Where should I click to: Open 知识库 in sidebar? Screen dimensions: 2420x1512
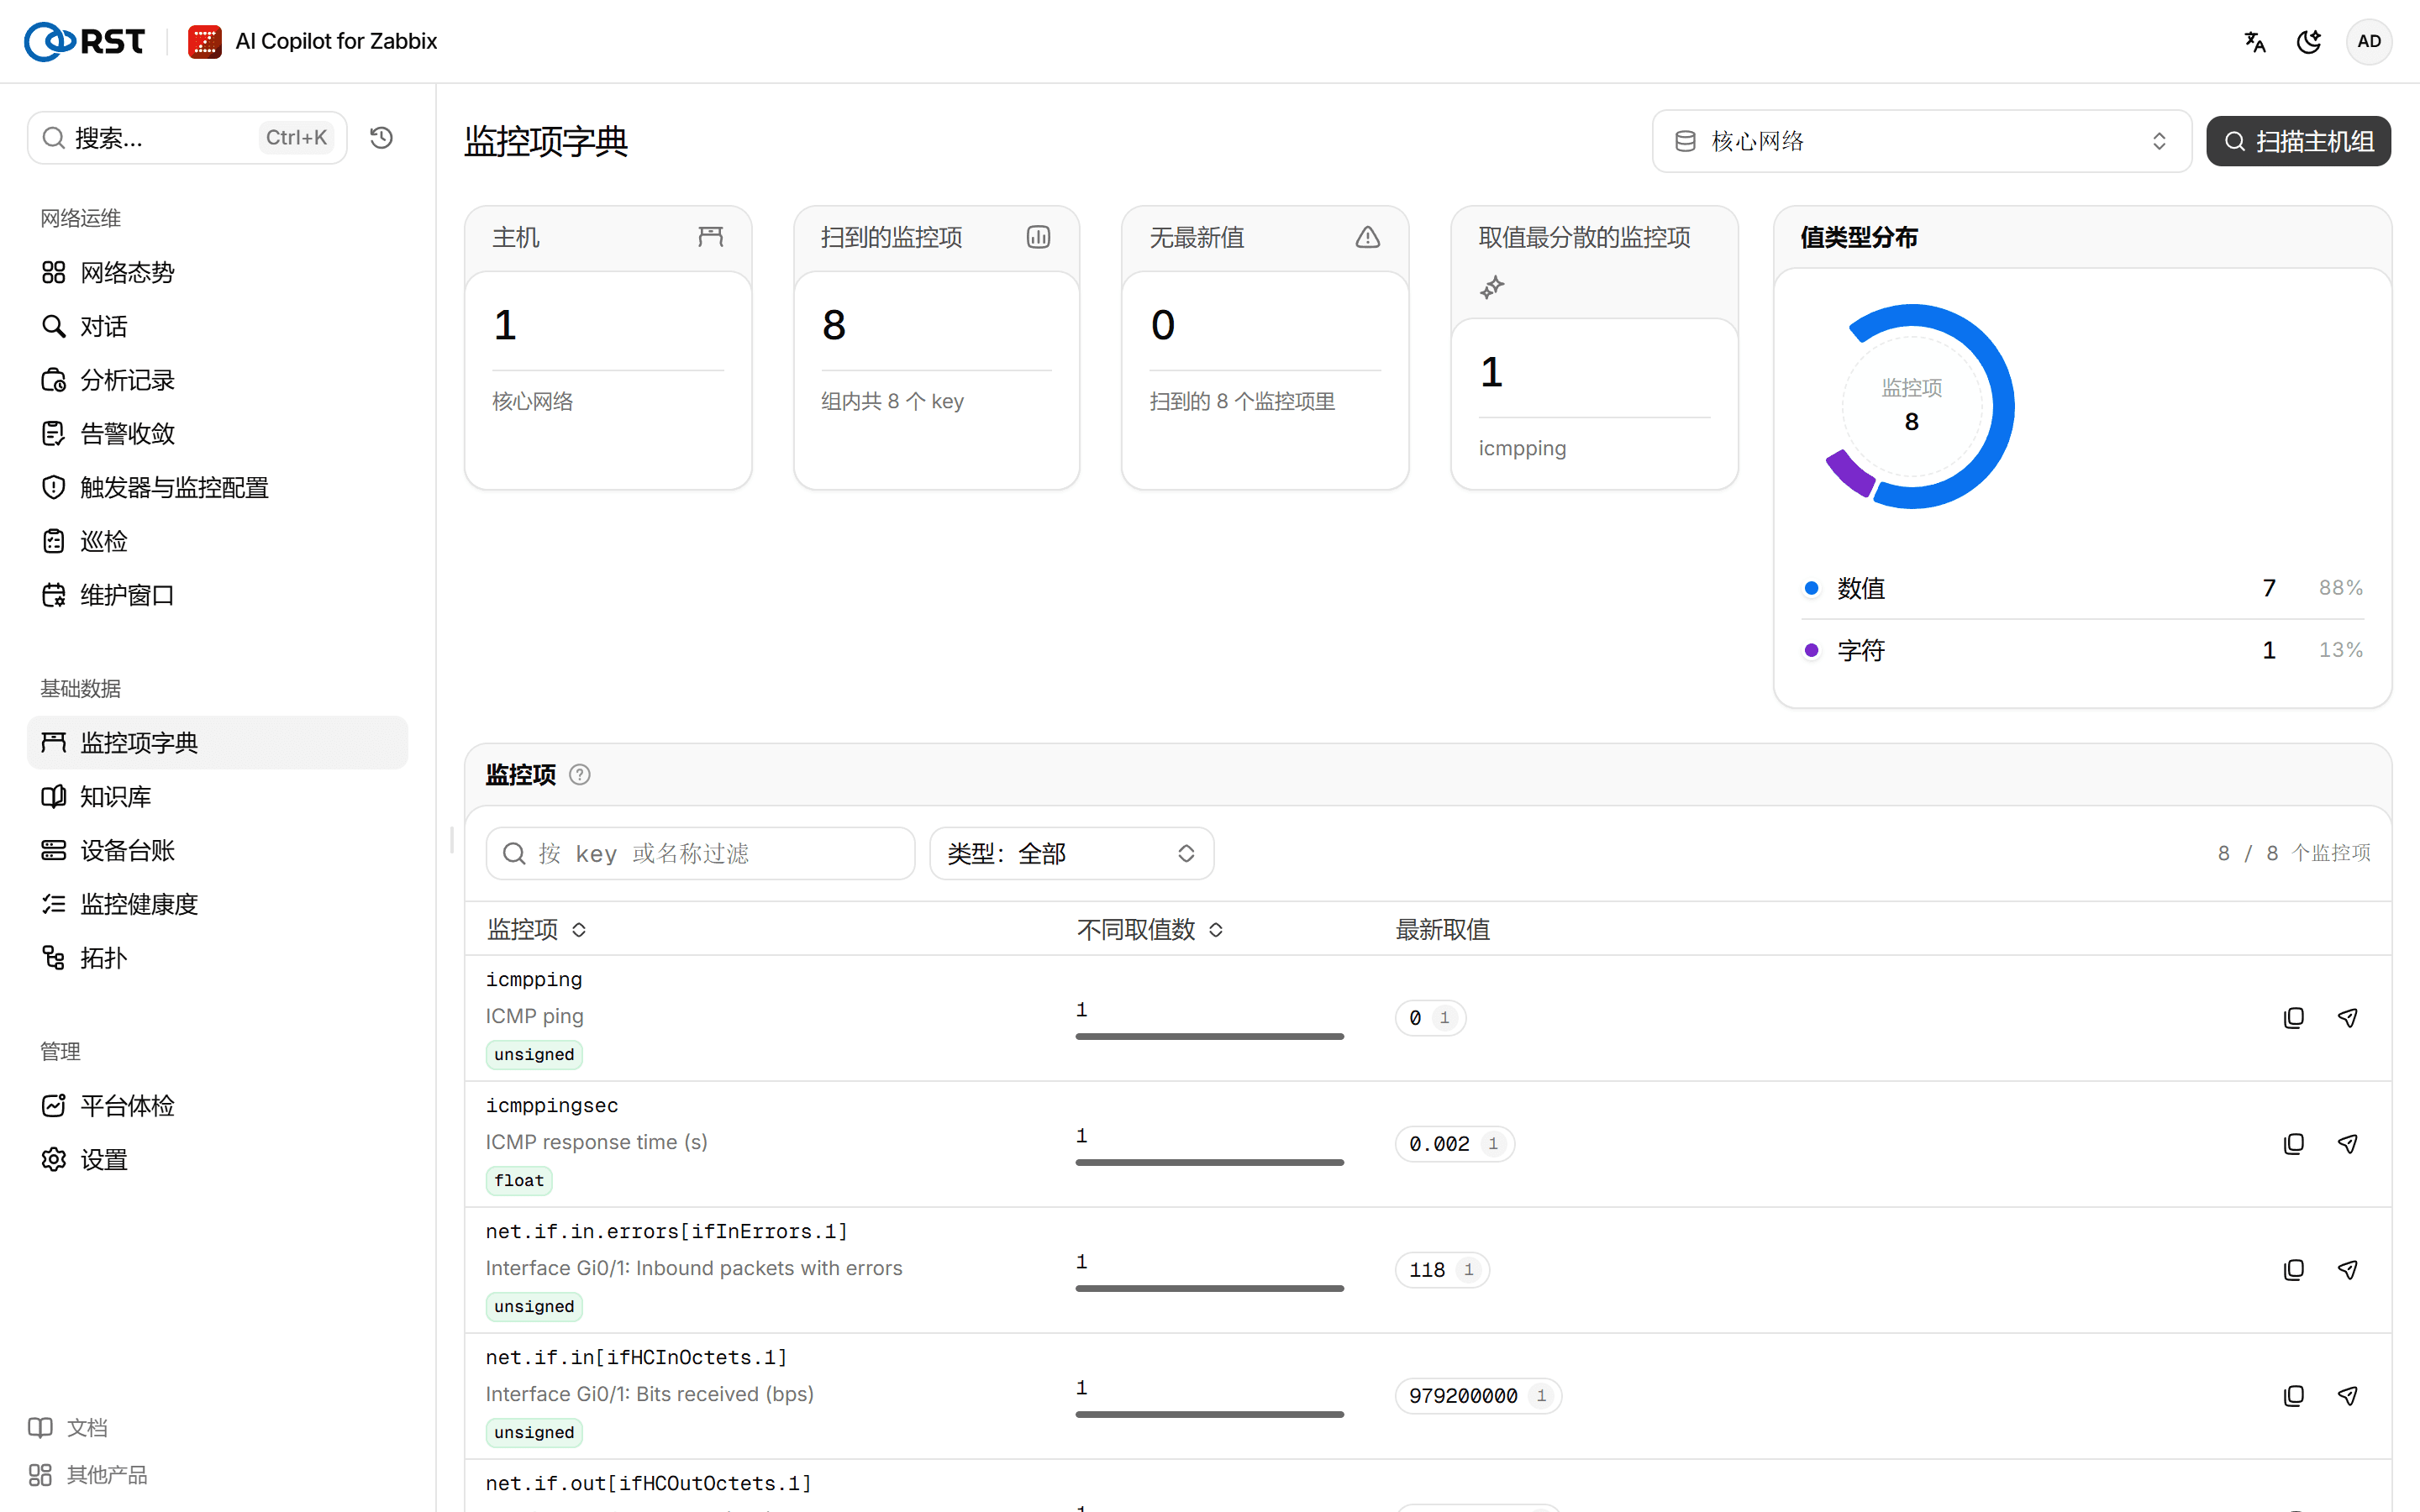(x=217, y=796)
